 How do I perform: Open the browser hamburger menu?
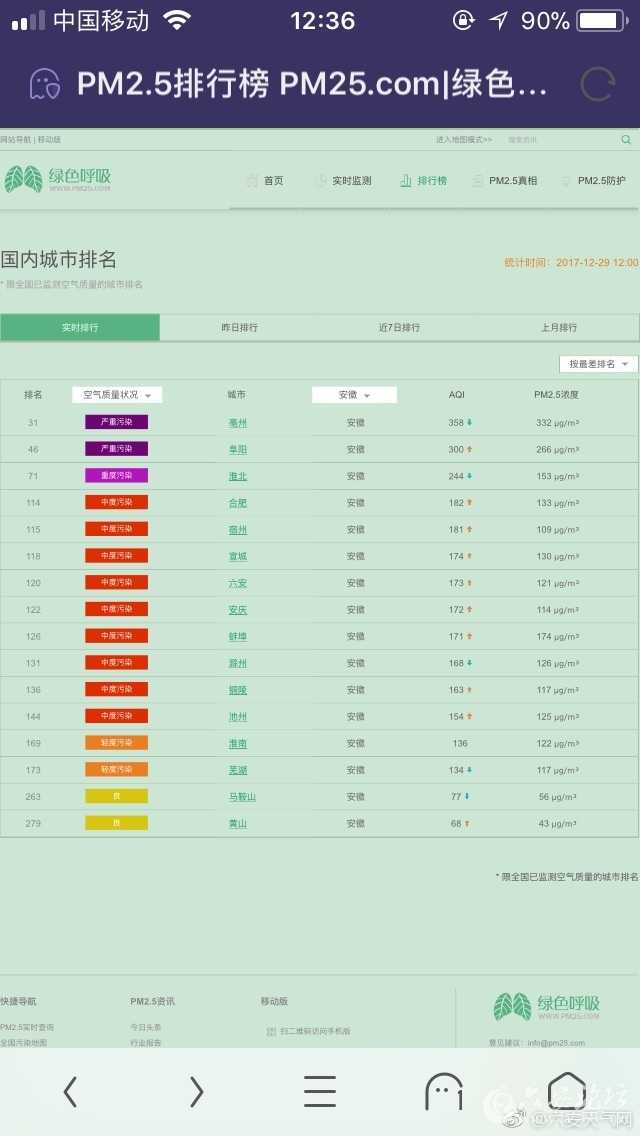(320, 1091)
